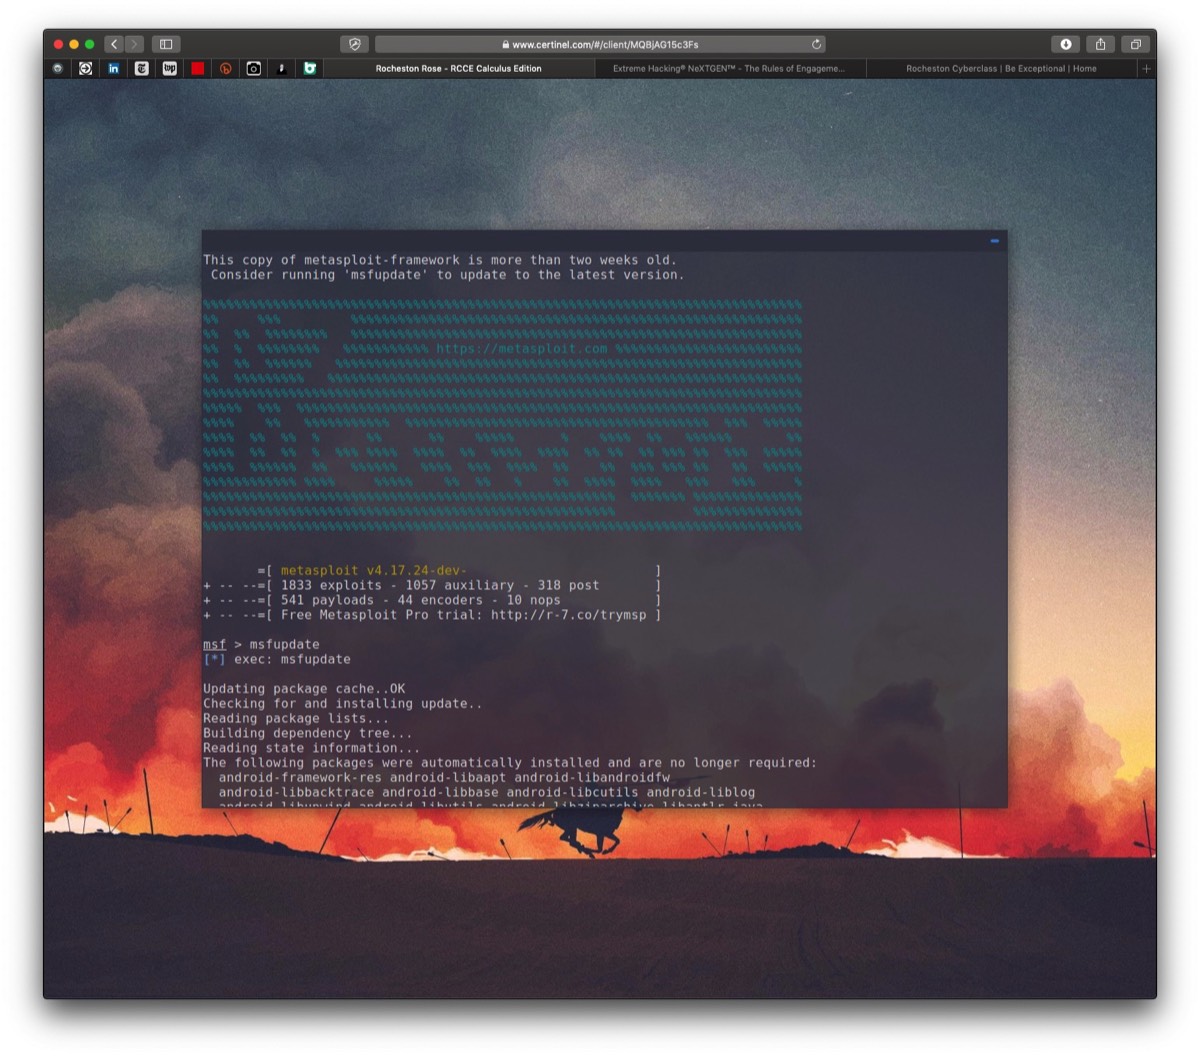Click the 'metasploit v4.17.24-dev-' version text
The height and width of the screenshot is (1056, 1200).
point(373,570)
